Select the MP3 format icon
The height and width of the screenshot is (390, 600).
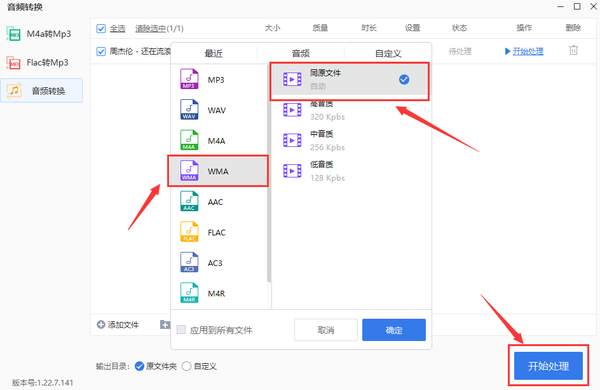[x=189, y=79]
